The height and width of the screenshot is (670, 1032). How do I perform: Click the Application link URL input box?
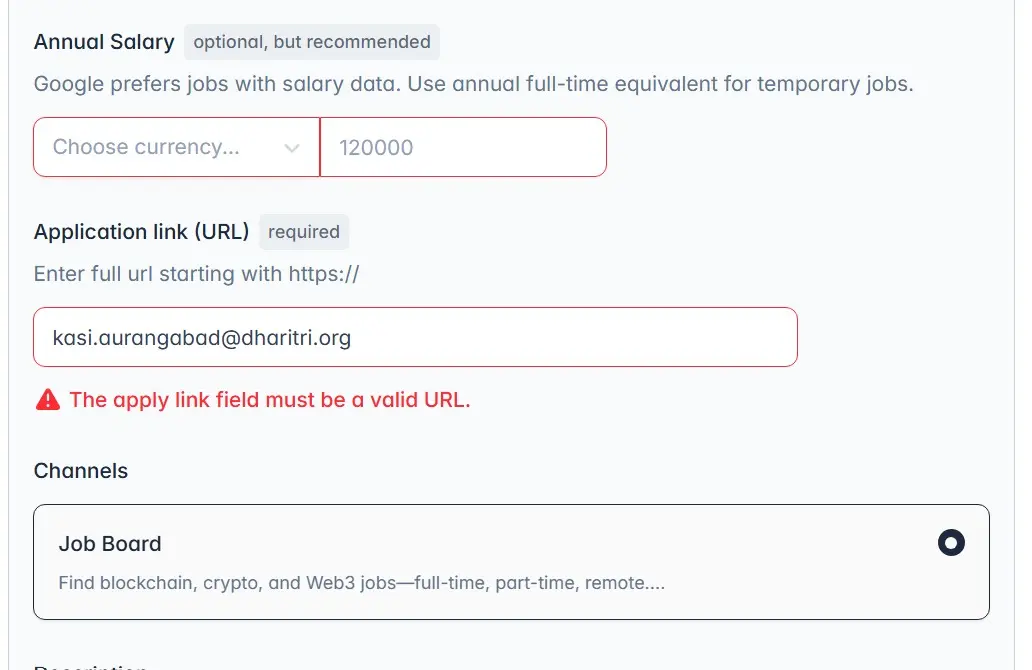[415, 337]
